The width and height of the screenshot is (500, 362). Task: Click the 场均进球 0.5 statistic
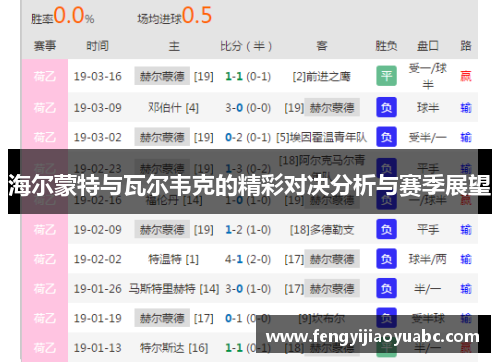click(175, 16)
